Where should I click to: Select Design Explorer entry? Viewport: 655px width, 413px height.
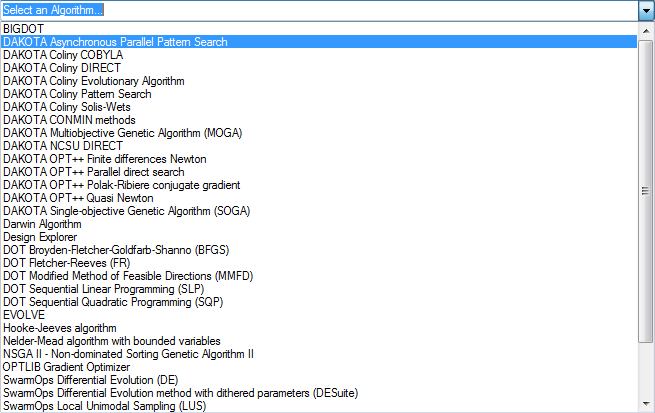41,237
